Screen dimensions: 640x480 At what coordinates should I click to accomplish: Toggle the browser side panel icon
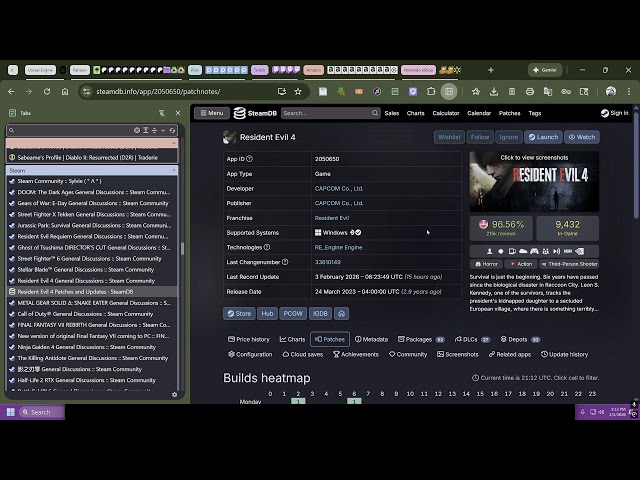[x=449, y=91]
